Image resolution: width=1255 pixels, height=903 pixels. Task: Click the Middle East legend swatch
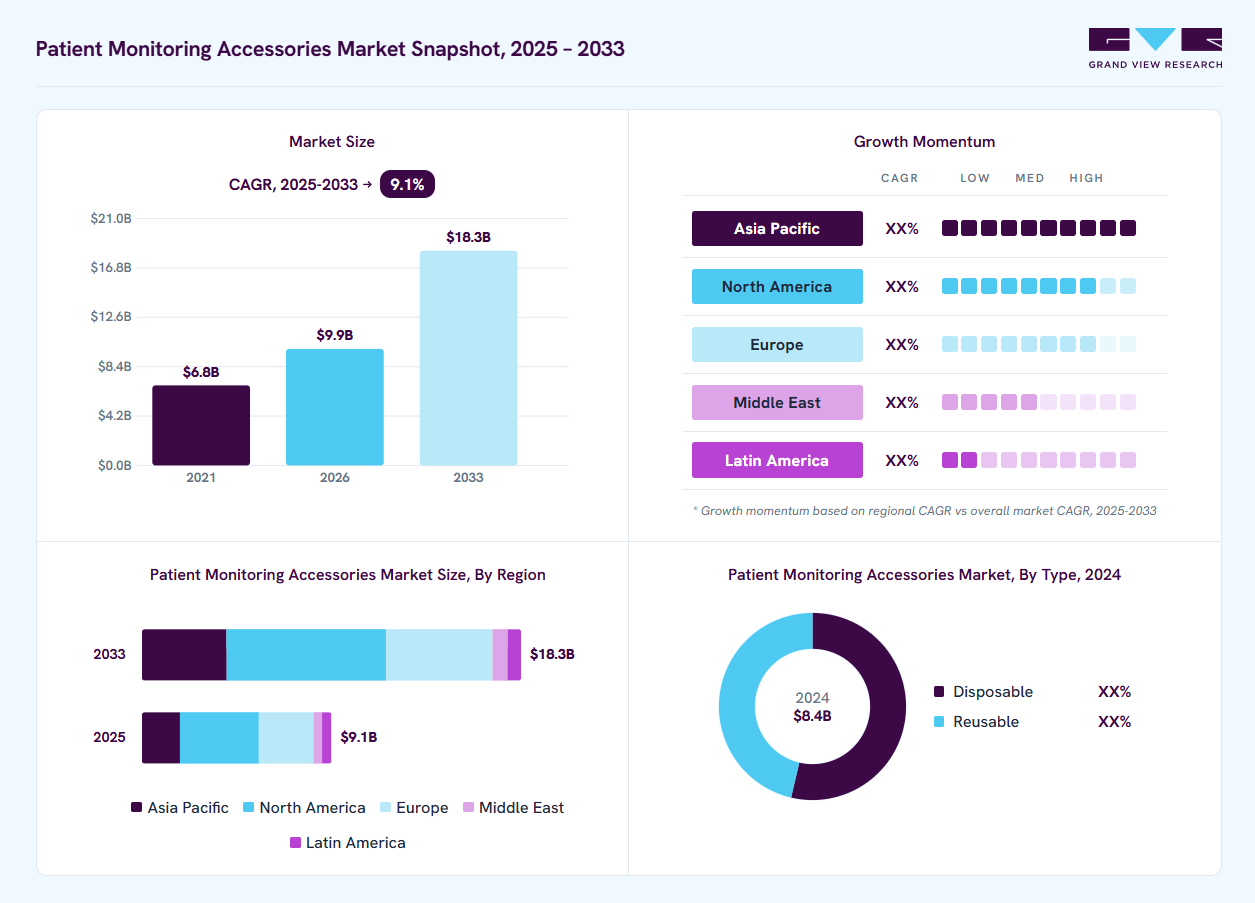(468, 807)
